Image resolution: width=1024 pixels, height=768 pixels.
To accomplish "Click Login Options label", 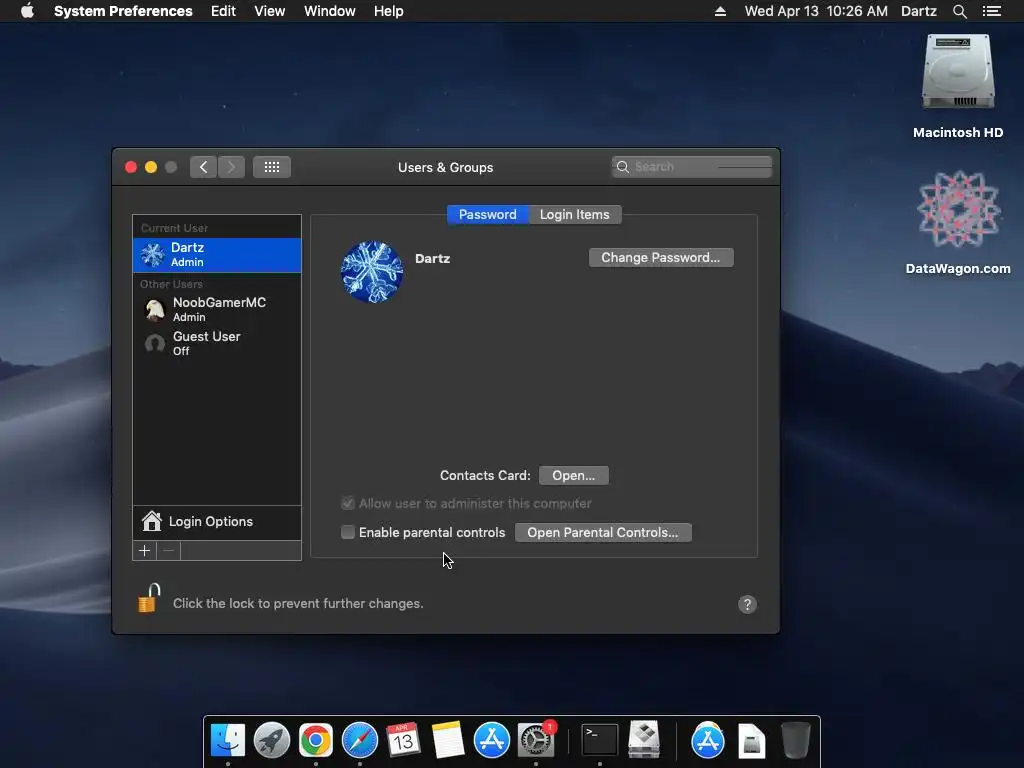I will 211,521.
